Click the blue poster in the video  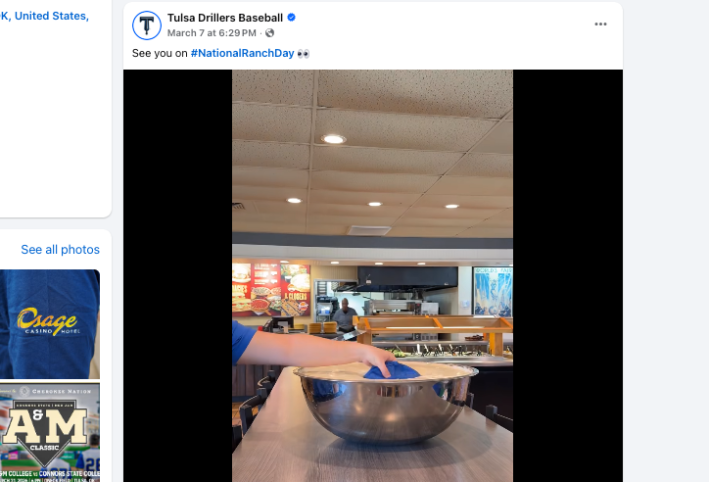(x=492, y=292)
